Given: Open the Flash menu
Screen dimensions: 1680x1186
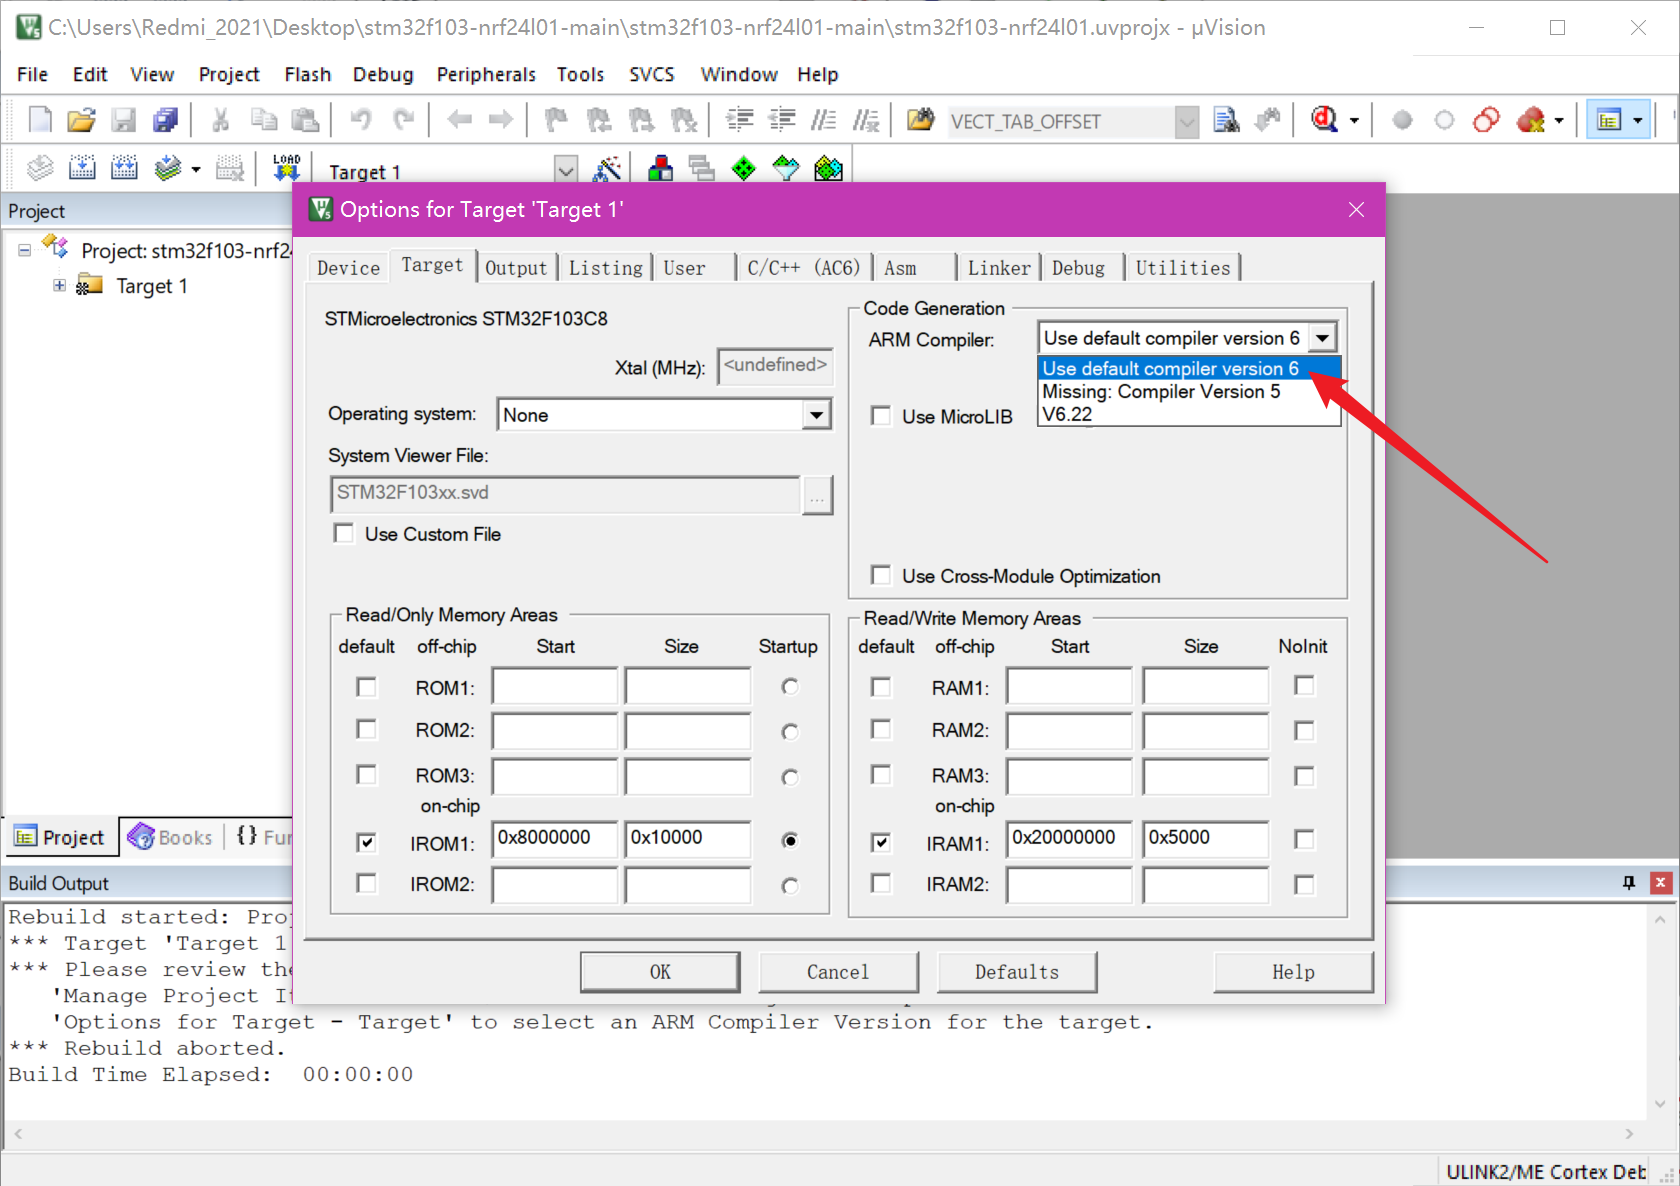Looking at the screenshot, I should tap(307, 74).
